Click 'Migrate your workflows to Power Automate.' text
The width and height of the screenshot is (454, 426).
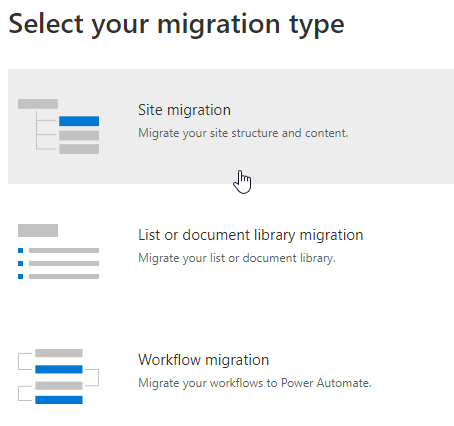255,383
